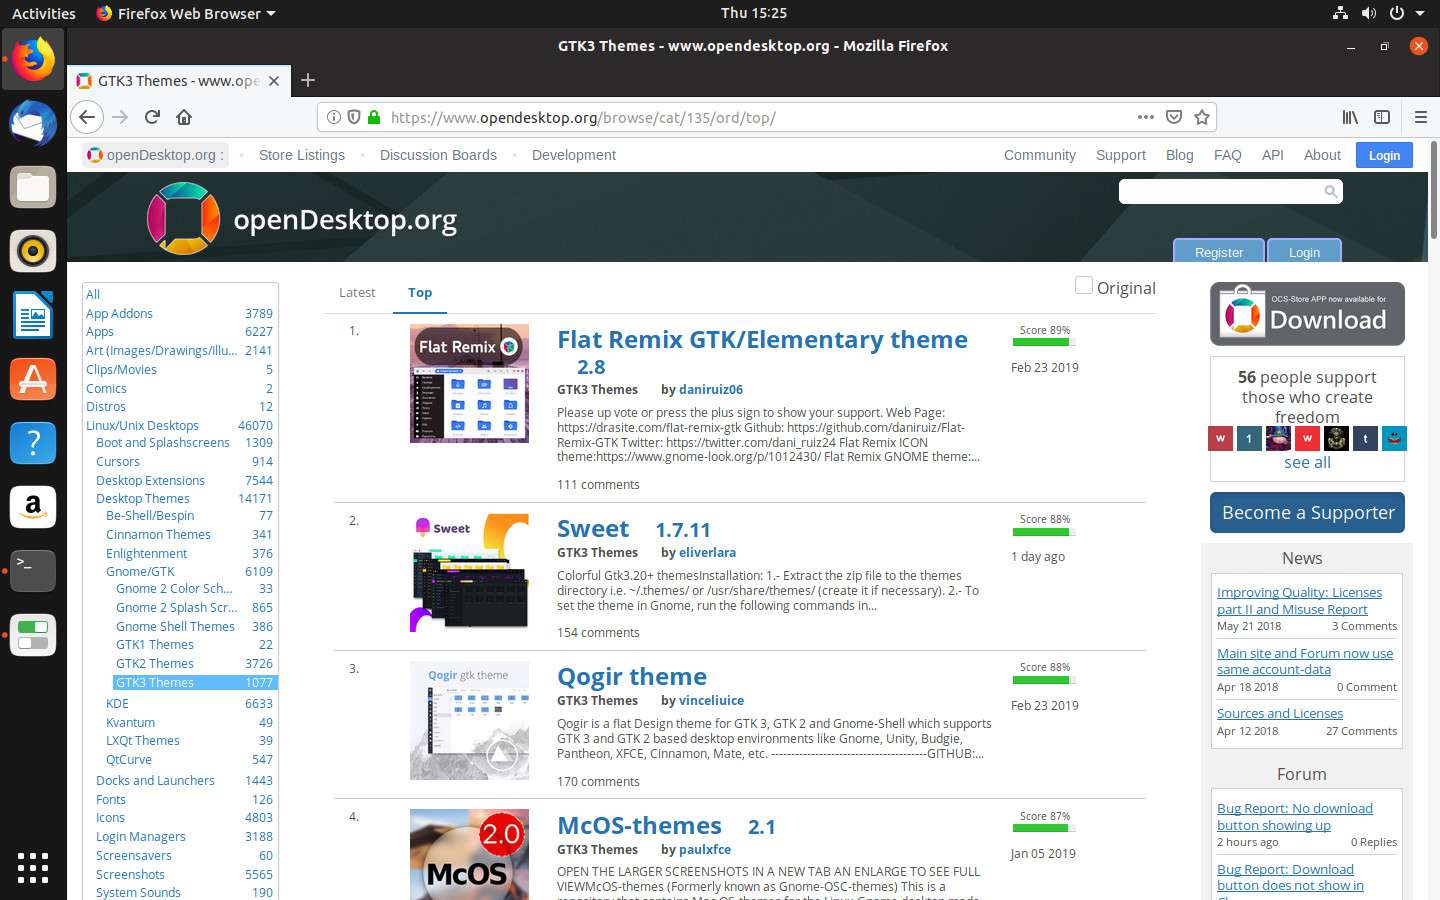Click the Sweet Score 88% bar
This screenshot has width=1440, height=900.
click(1044, 531)
